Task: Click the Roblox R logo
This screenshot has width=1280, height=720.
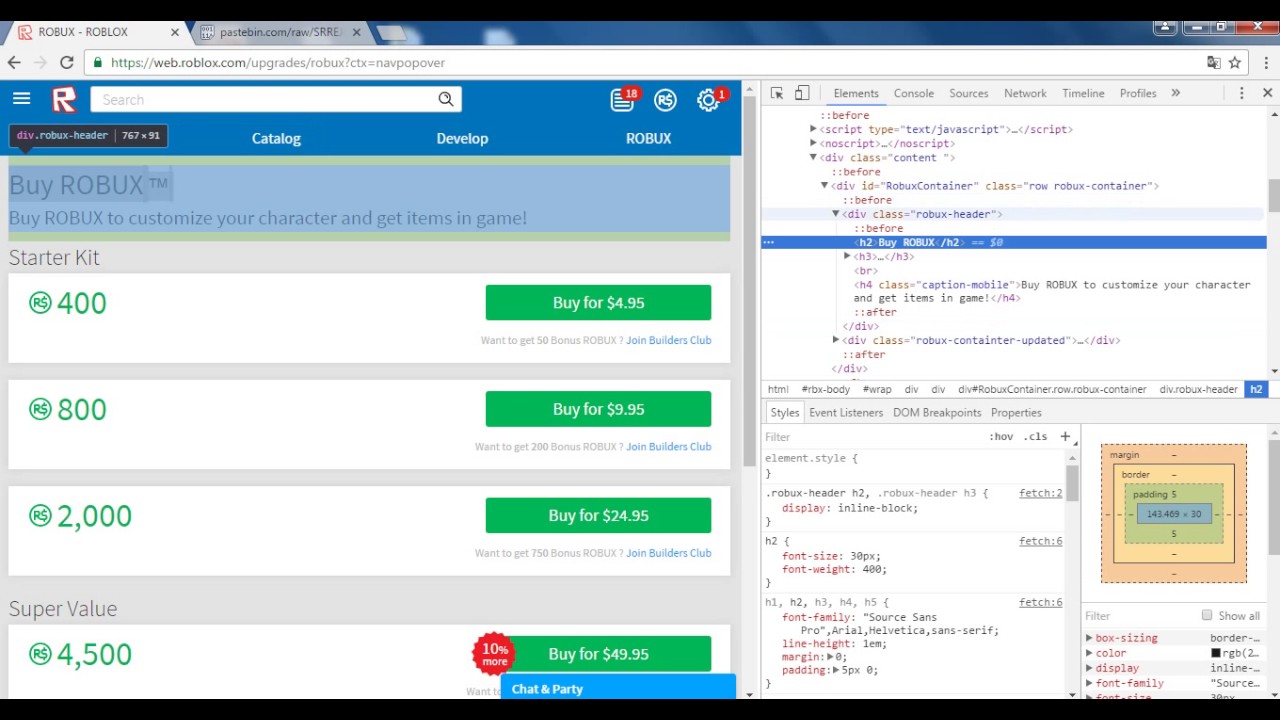Action: (64, 99)
